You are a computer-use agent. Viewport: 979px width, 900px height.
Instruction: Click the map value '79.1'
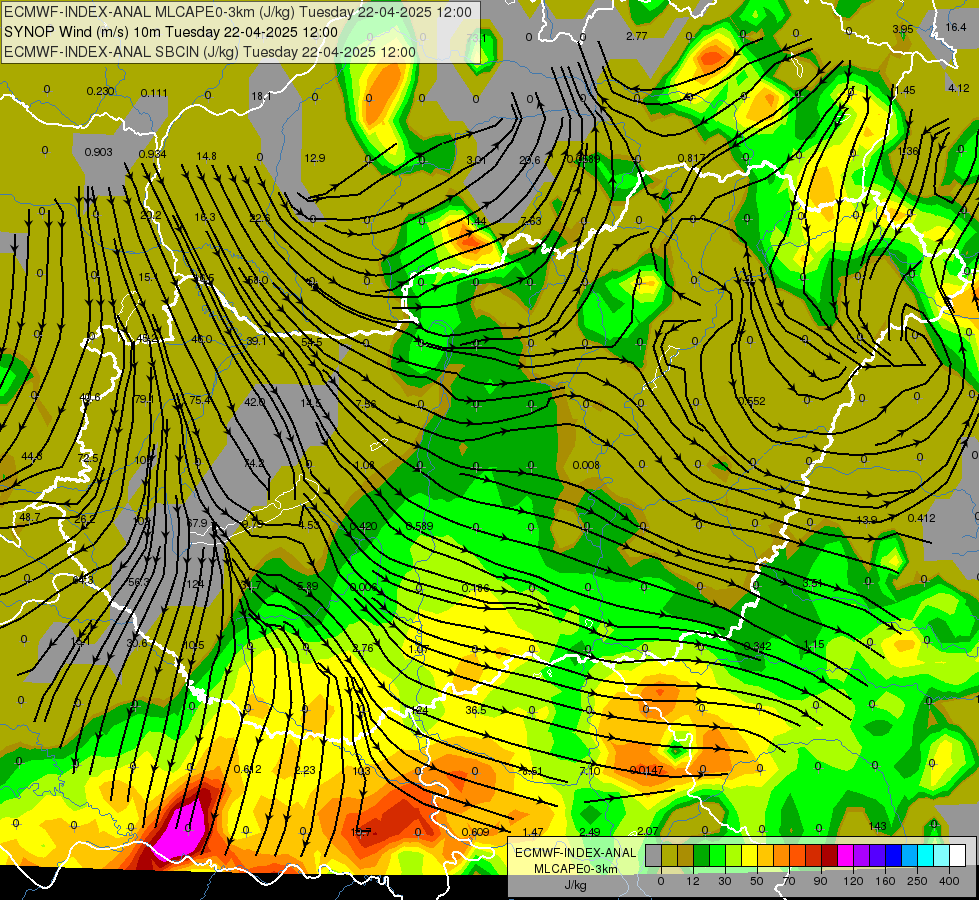[x=144, y=399]
